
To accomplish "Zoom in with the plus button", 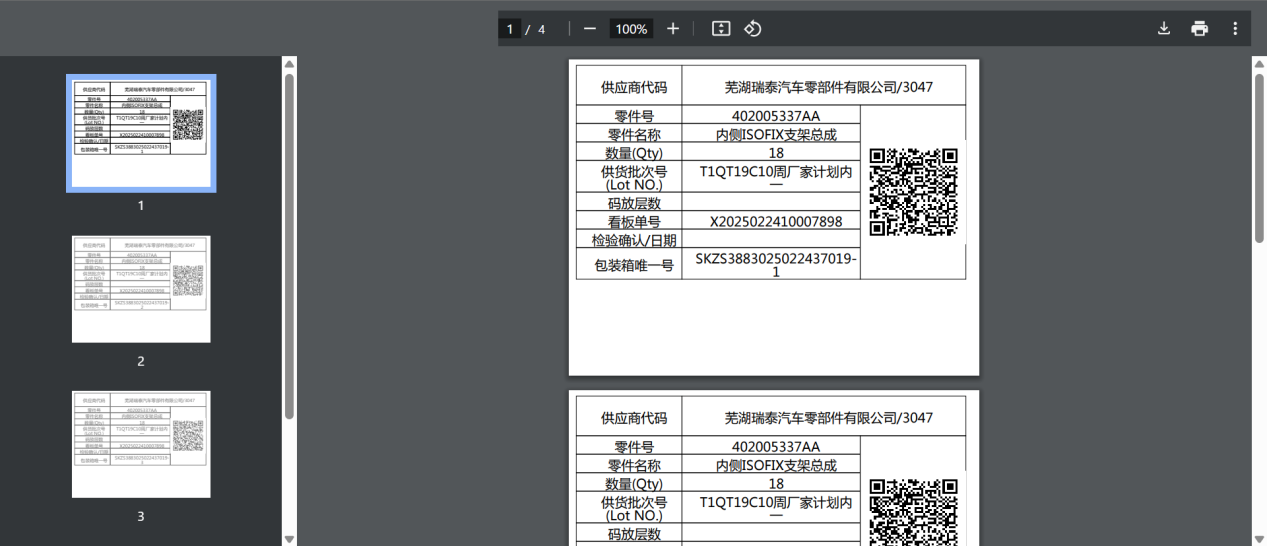I will coord(673,29).
